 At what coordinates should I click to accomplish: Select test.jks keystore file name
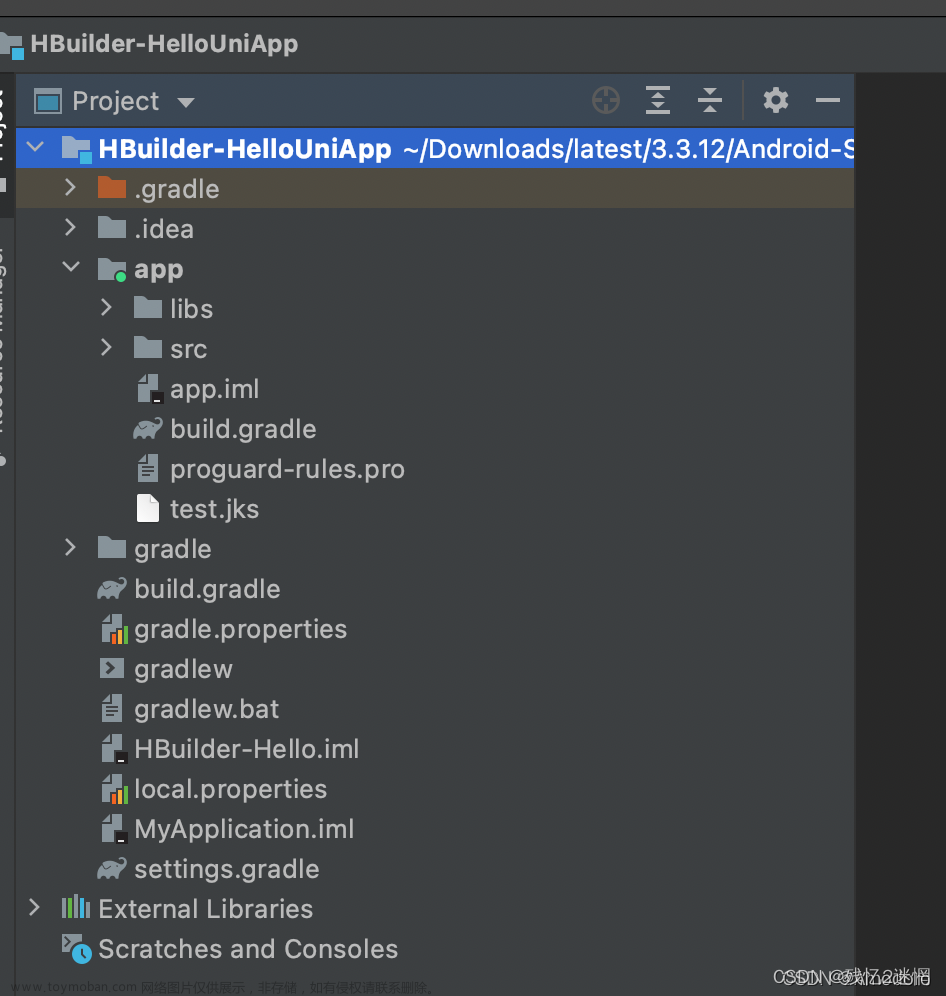(215, 509)
